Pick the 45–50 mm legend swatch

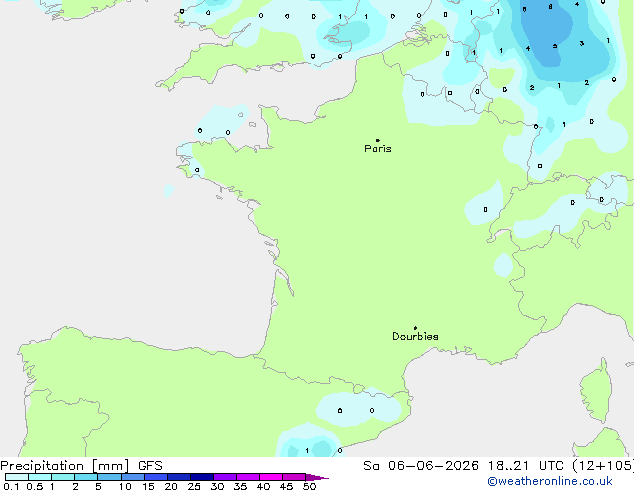tap(294, 477)
